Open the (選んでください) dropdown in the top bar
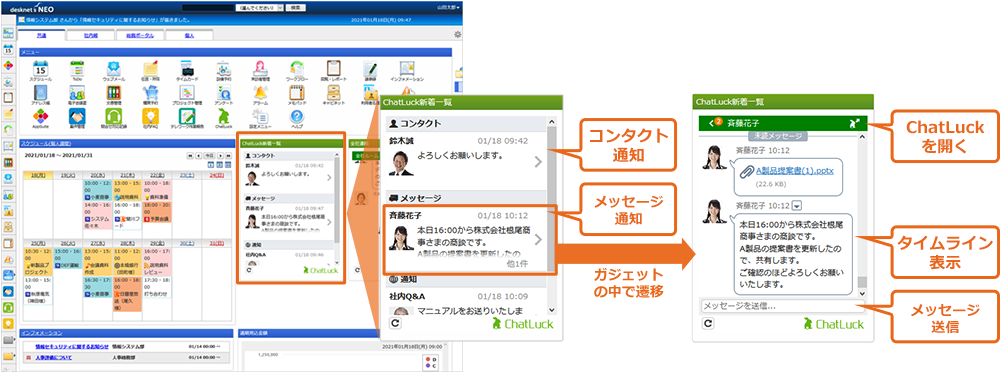Viewport: 1000px width, 372px height. pos(260,7)
